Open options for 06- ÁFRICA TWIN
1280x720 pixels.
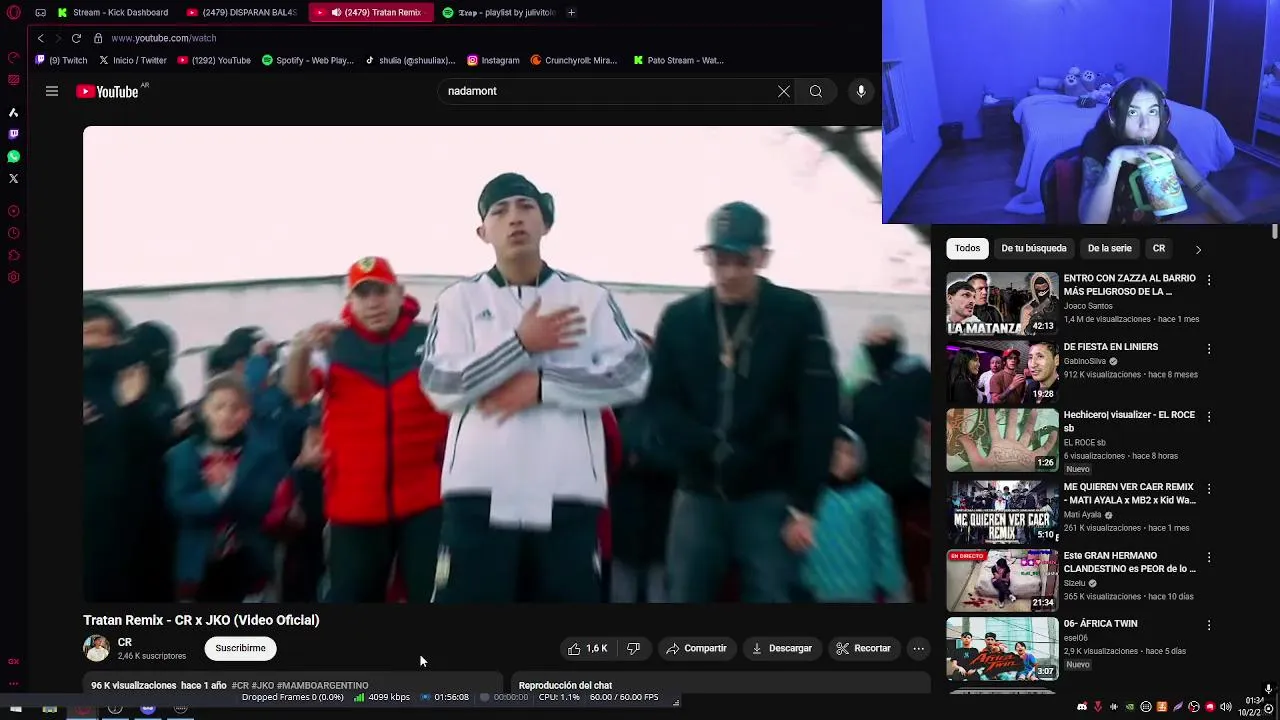point(1209,625)
